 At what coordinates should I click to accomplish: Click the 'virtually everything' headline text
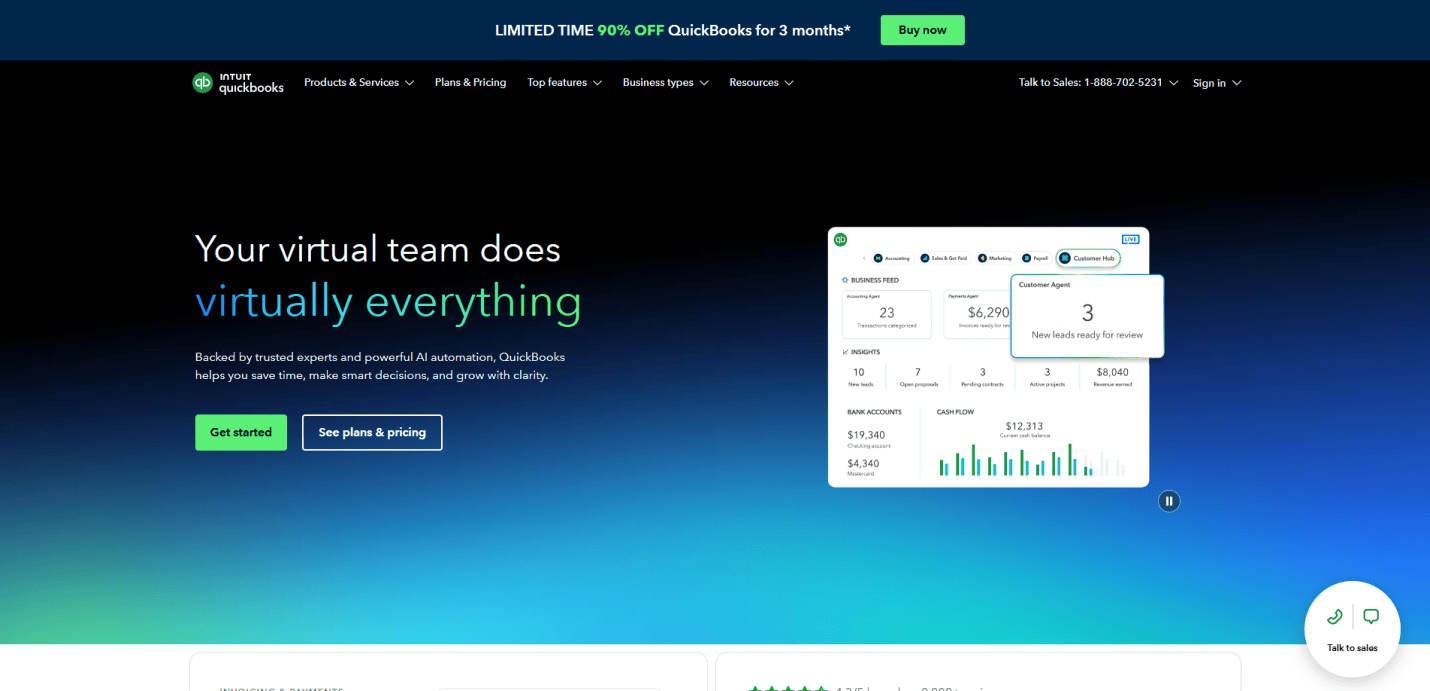pos(388,301)
